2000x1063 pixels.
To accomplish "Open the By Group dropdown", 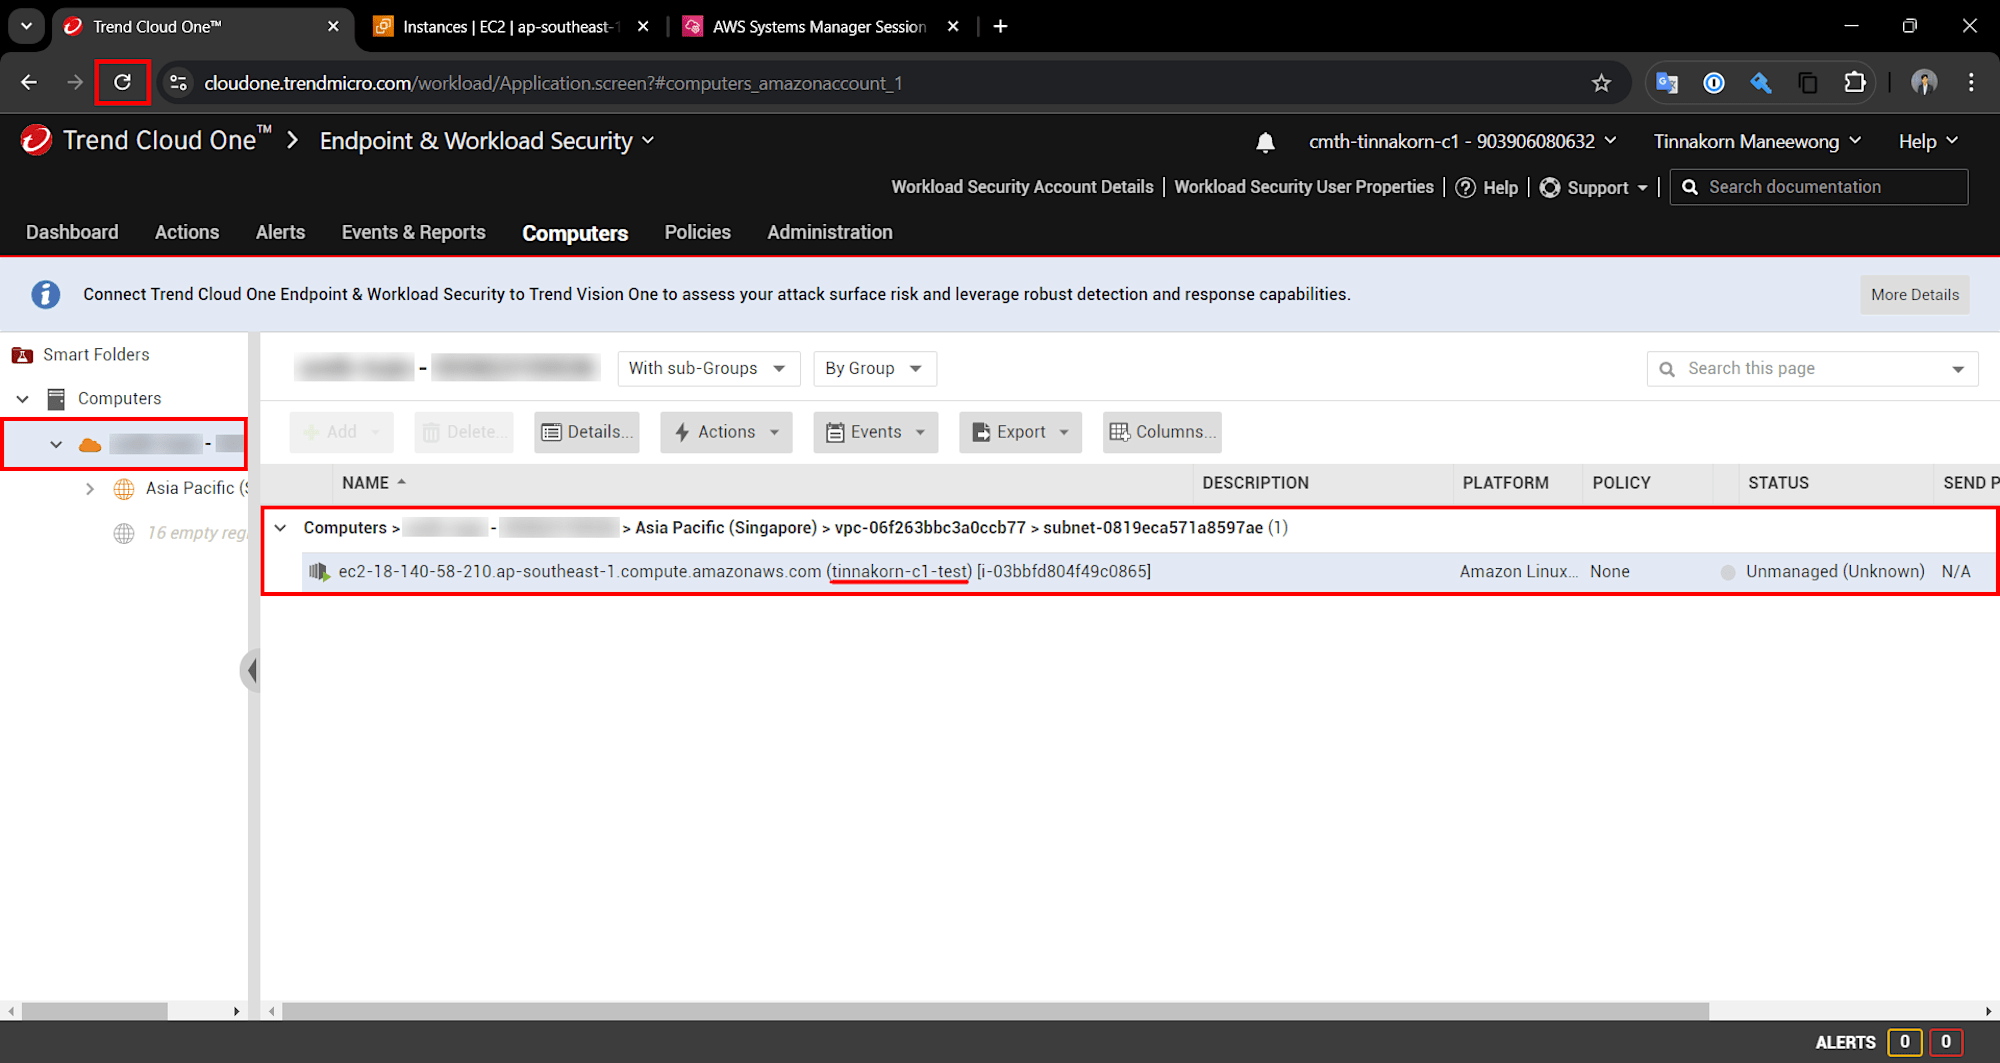I will point(875,368).
